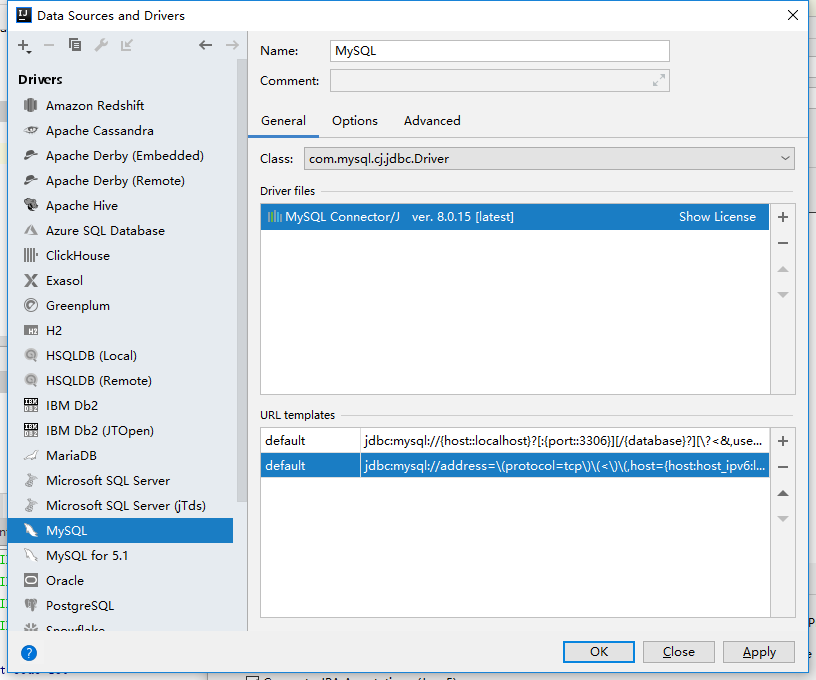
Task: Click the make global arrow icon in toolbar
Action: pyautogui.click(x=126, y=45)
